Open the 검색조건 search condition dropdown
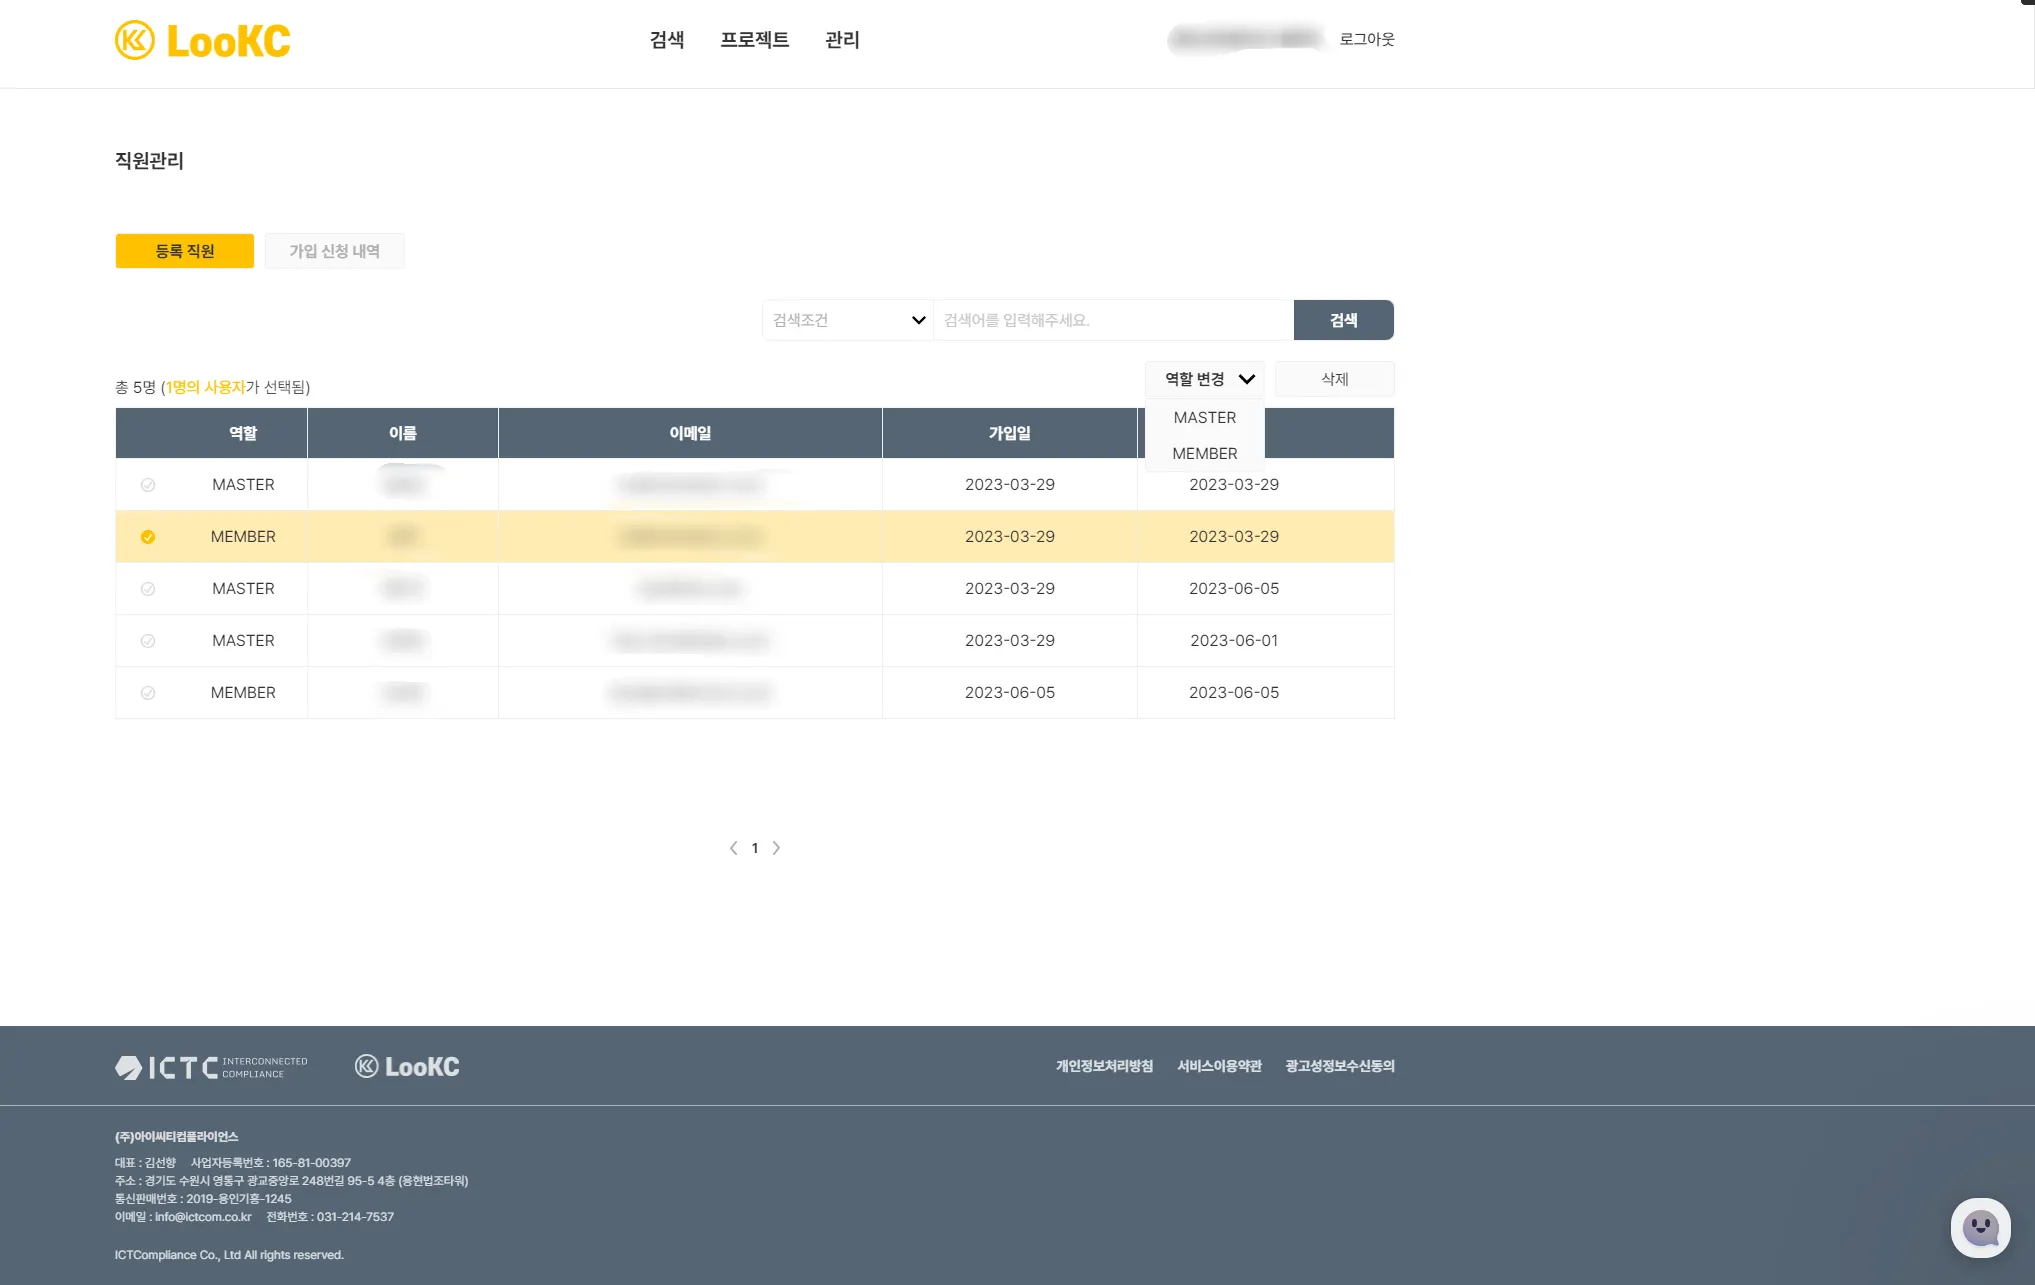 [847, 320]
